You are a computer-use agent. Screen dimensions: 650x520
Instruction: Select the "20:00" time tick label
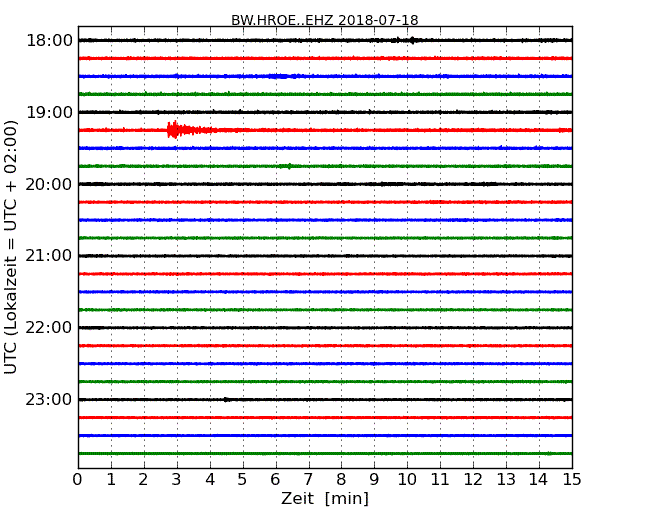[49, 184]
